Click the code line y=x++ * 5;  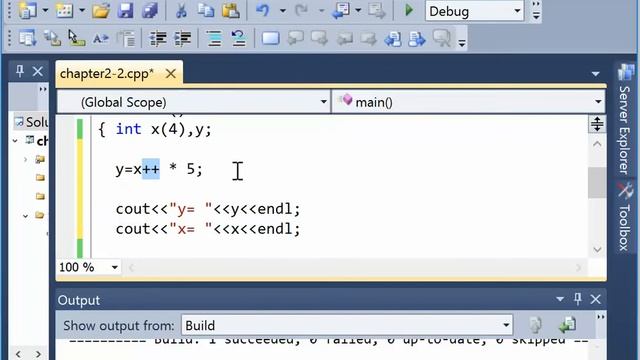[x=159, y=169]
